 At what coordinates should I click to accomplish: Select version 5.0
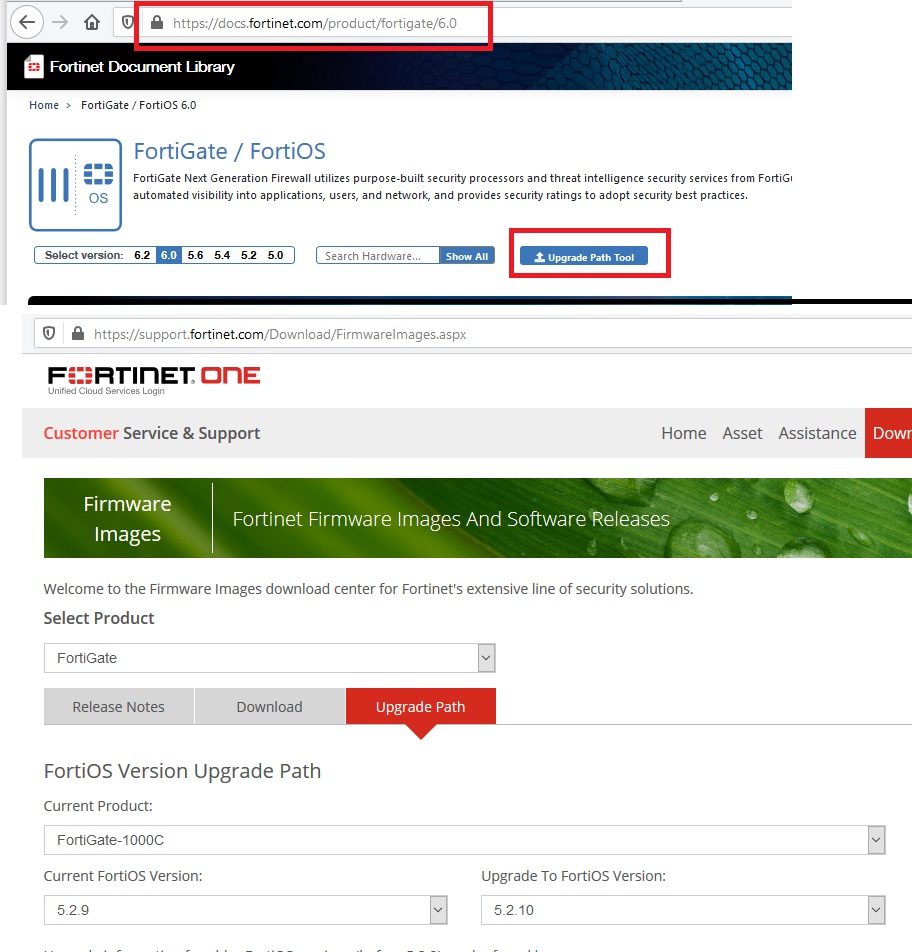coord(276,255)
